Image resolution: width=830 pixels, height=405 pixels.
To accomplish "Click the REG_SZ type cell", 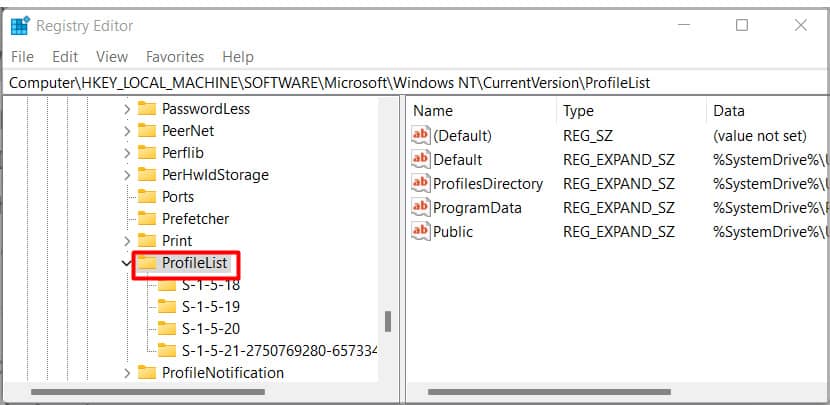I will [x=588, y=136].
